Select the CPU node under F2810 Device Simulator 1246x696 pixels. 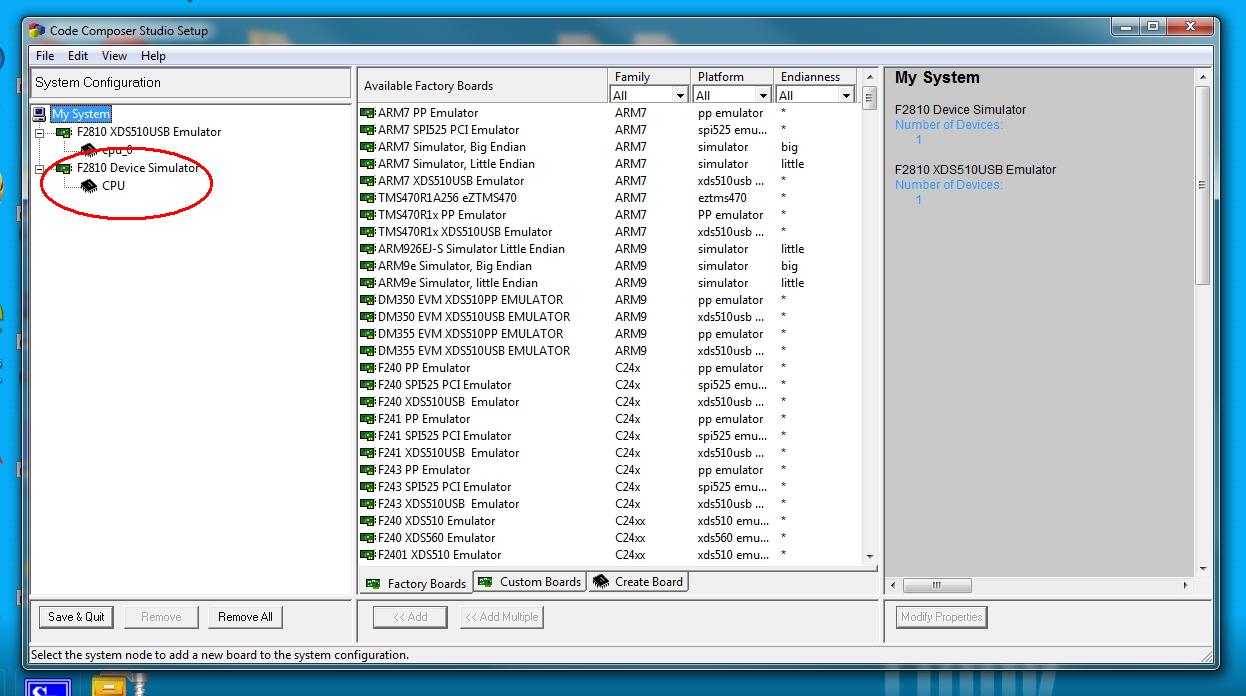[114, 186]
